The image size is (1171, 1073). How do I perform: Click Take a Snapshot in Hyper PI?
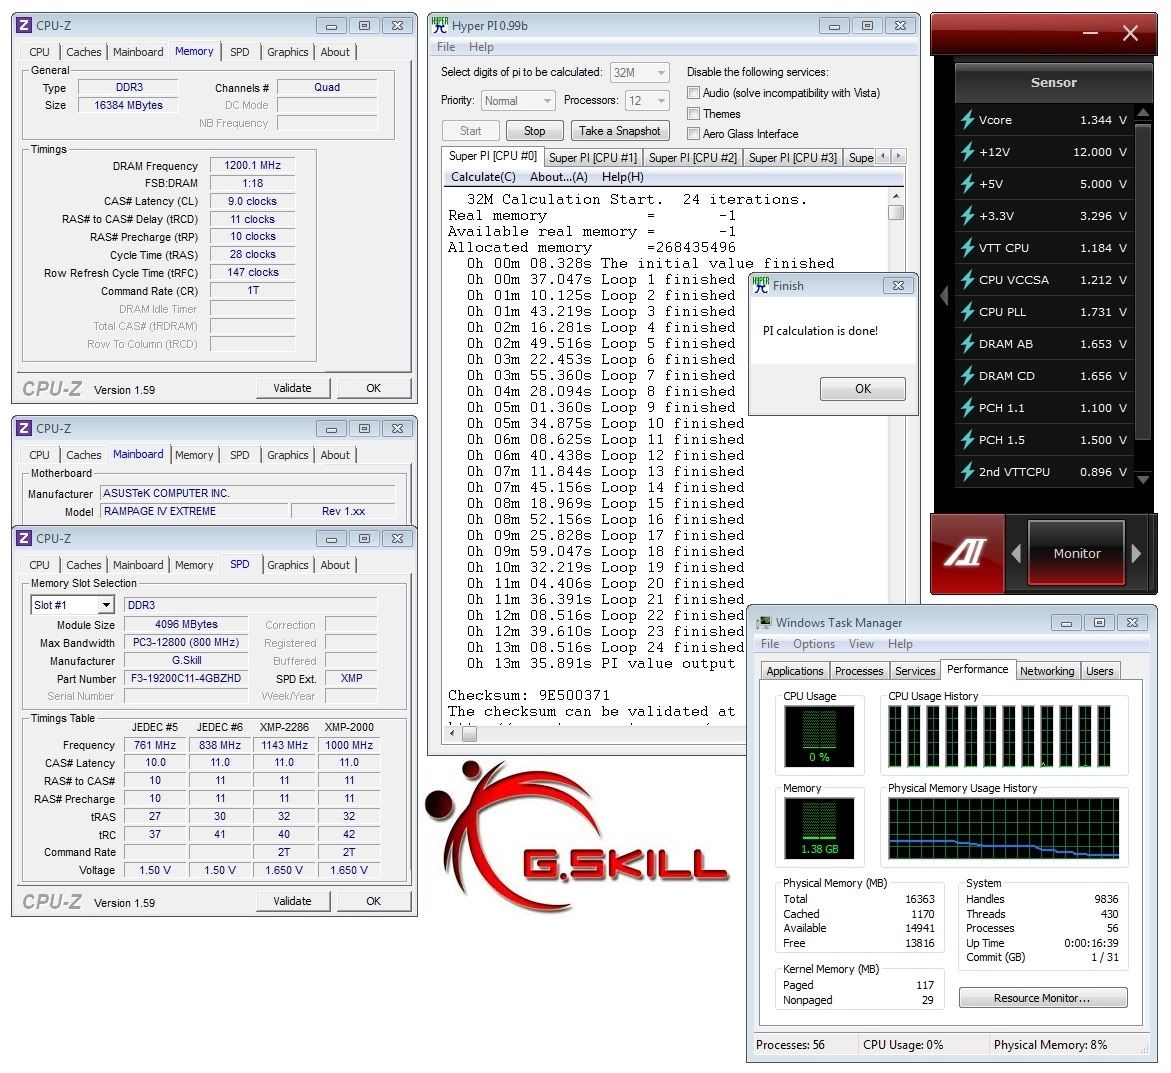(620, 131)
